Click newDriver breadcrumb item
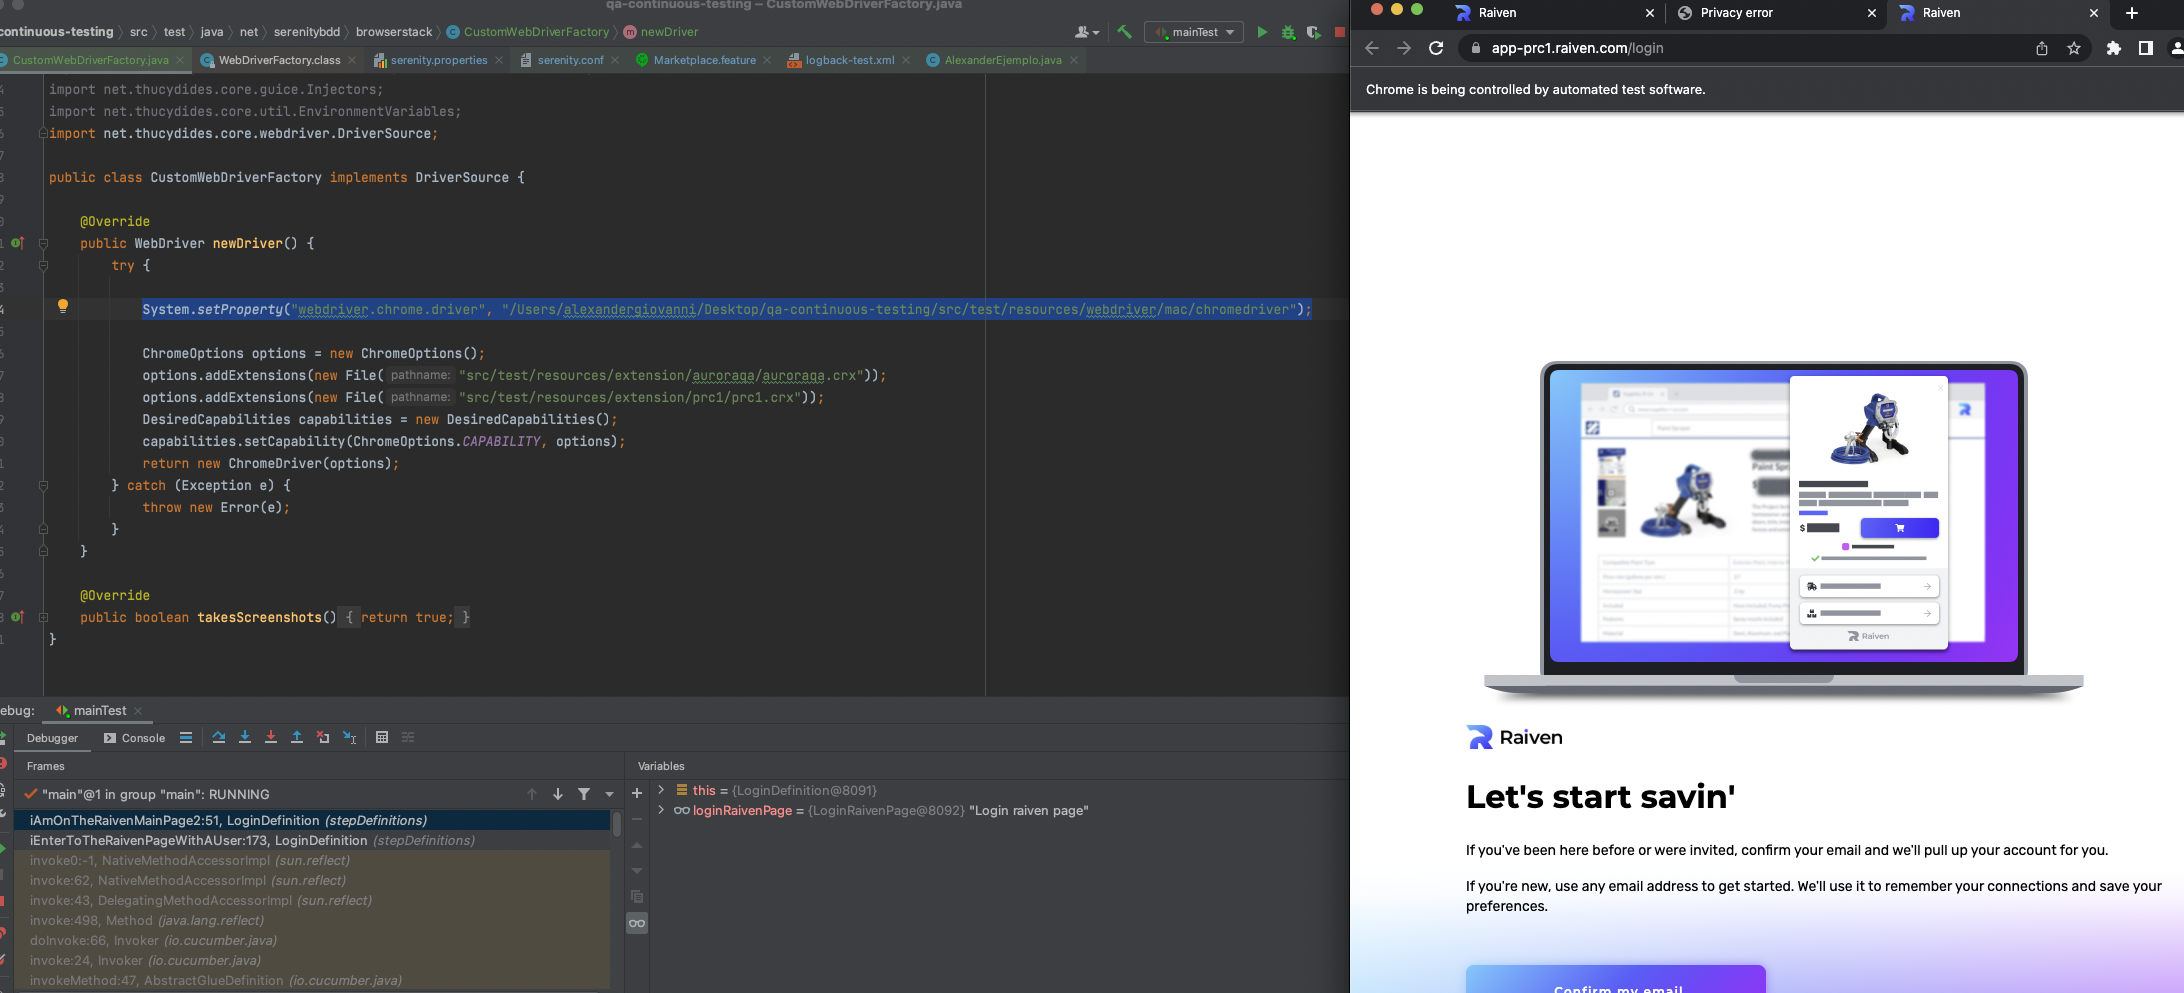Screen dimensions: 2184x993 click(x=669, y=32)
